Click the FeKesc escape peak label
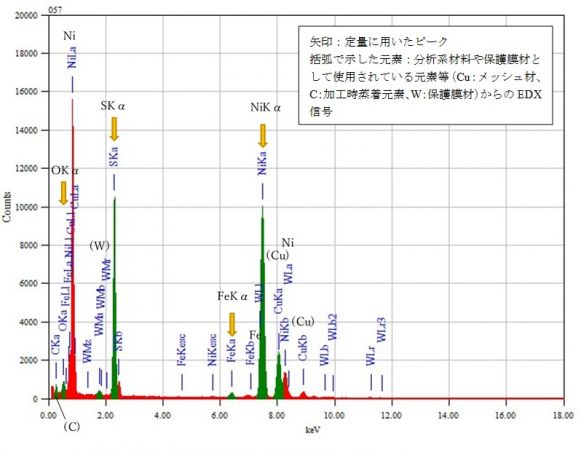581x450 pixels. (x=182, y=350)
